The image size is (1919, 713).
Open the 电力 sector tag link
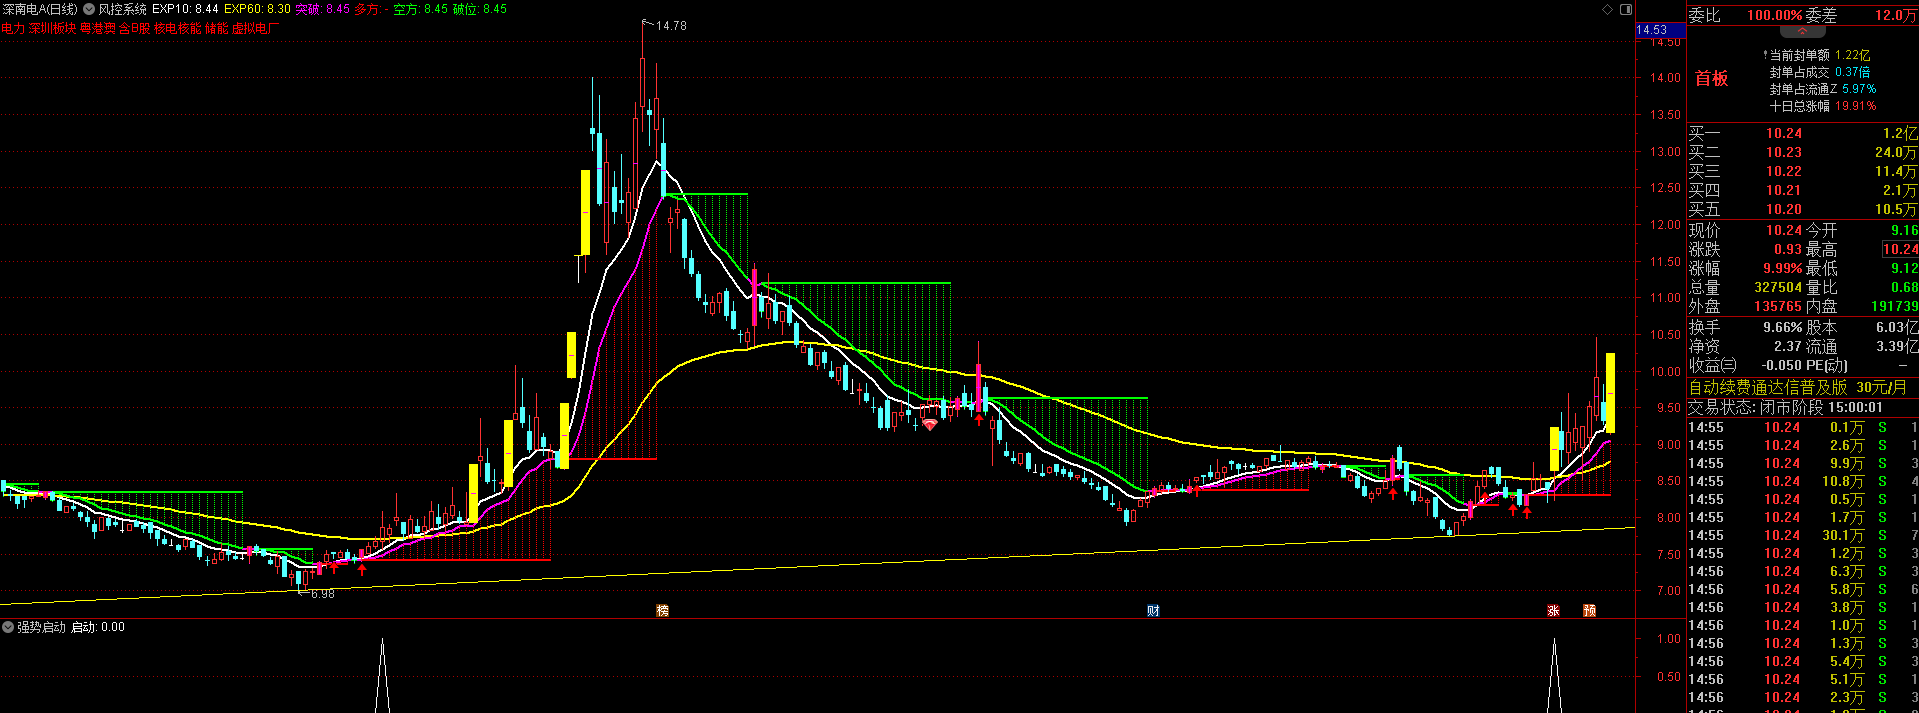click(12, 28)
